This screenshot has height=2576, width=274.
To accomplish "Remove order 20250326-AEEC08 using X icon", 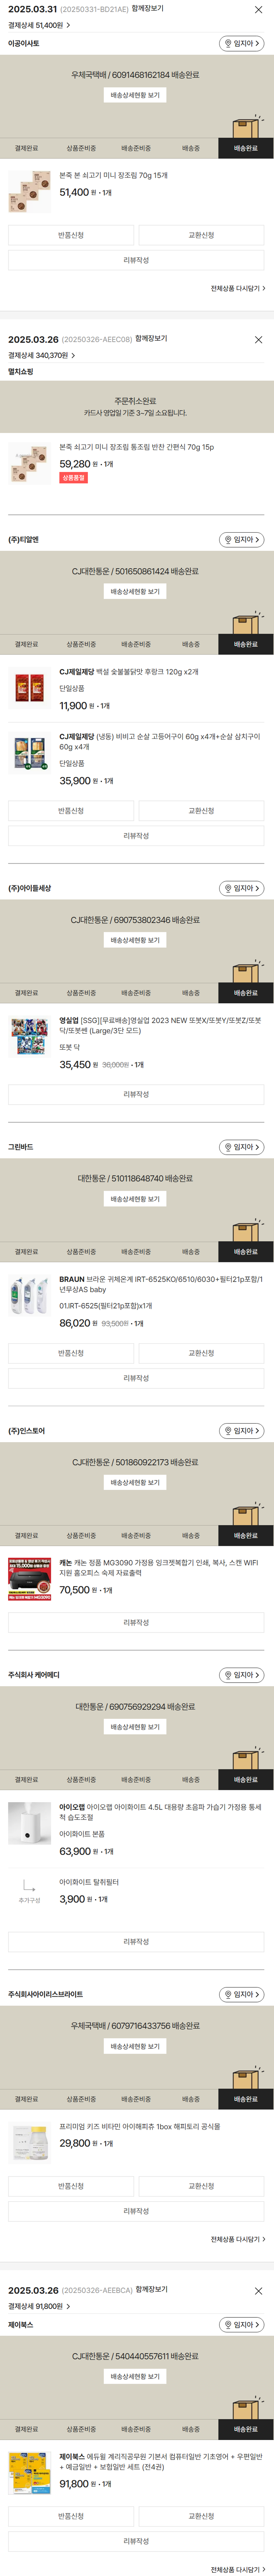I will (x=258, y=339).
